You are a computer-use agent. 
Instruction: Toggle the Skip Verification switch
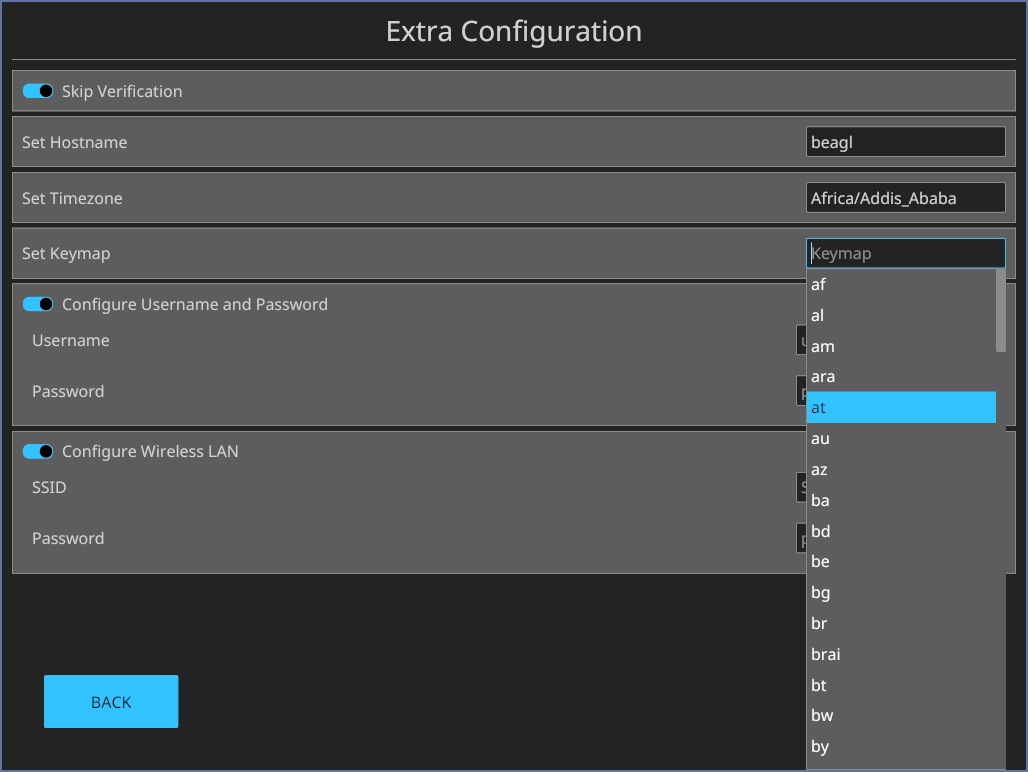[38, 91]
